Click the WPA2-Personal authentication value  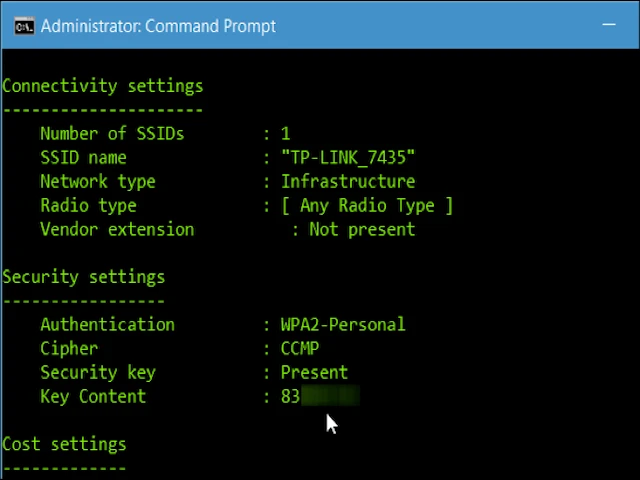pyautogui.click(x=342, y=325)
